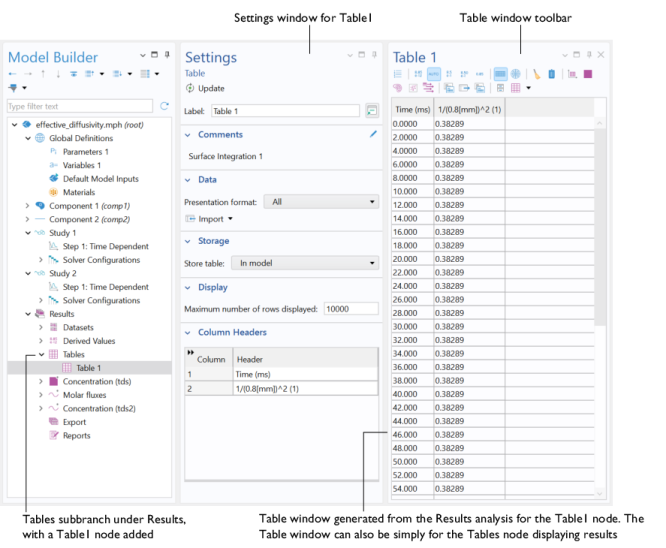Toggle the circular grid button in Table toolbar

click(x=515, y=74)
